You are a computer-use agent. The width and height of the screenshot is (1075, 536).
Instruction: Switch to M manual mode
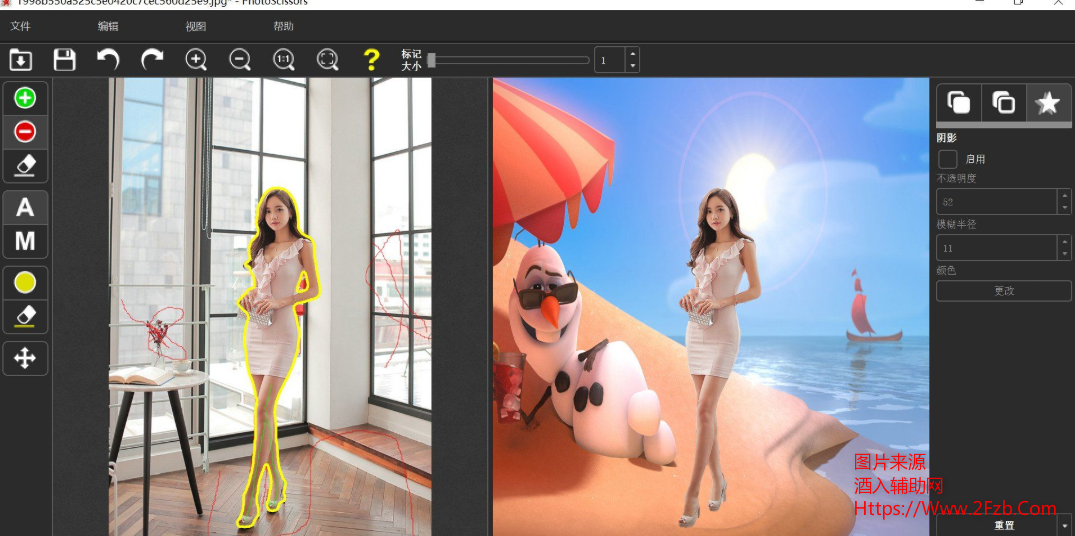click(x=25, y=241)
